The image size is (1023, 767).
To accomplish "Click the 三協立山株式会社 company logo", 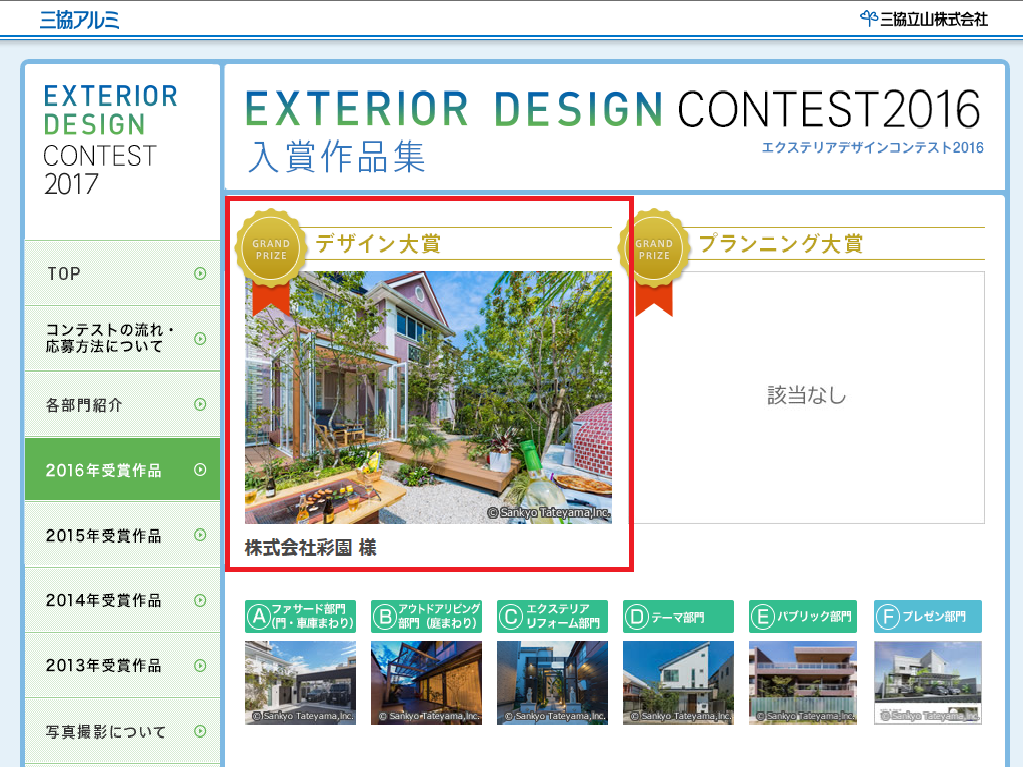I will [x=923, y=18].
